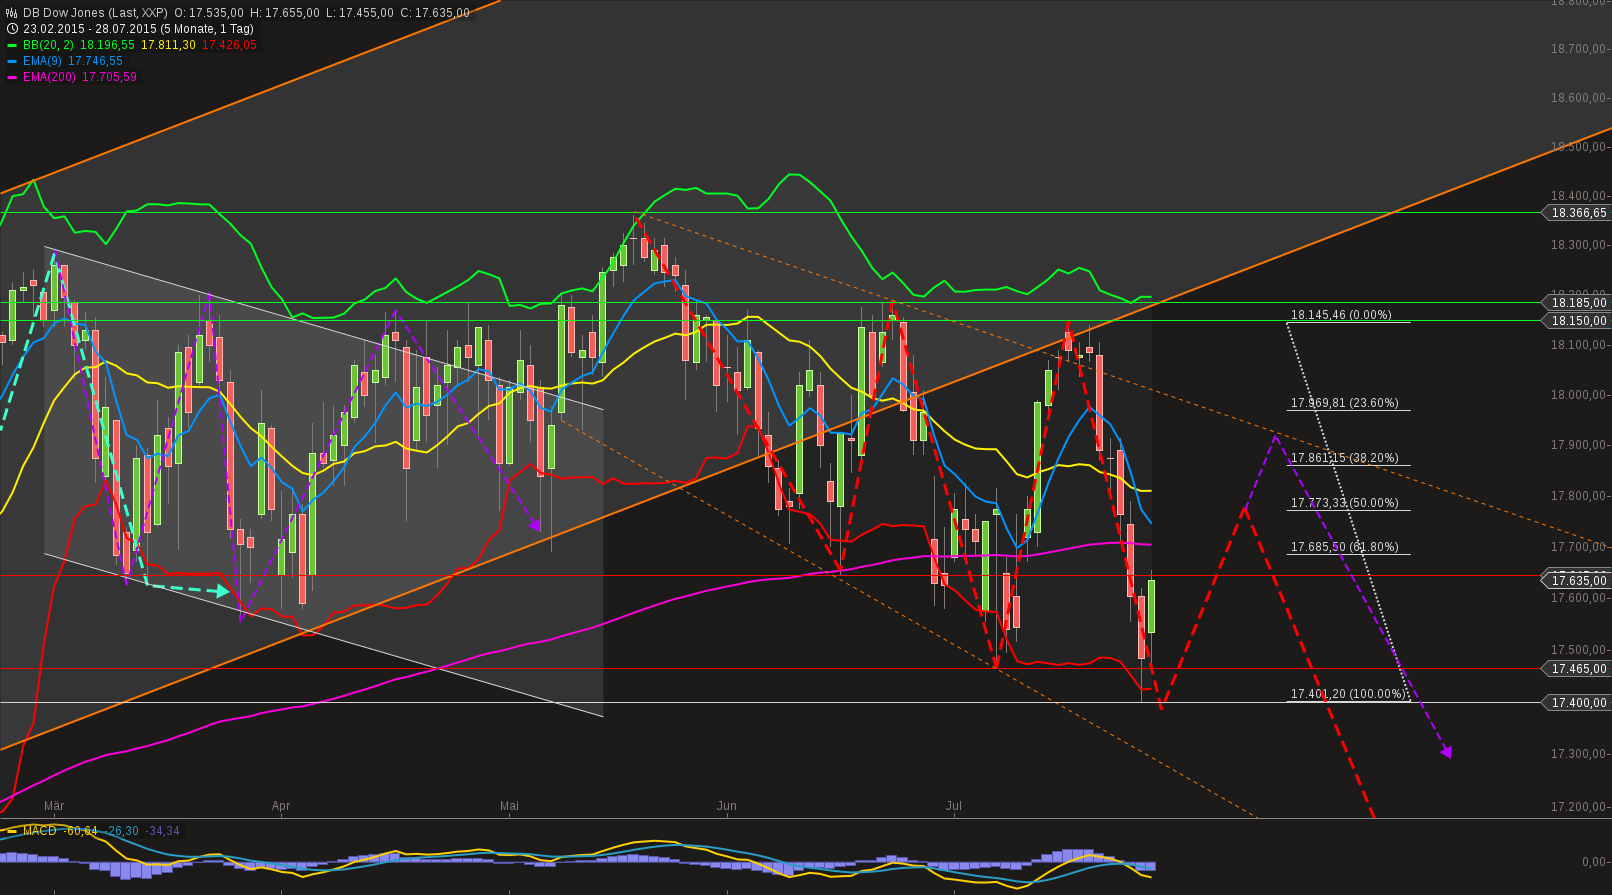The image size is (1612, 895).
Task: Click the 18.150,00 price level marker
Action: click(1577, 321)
